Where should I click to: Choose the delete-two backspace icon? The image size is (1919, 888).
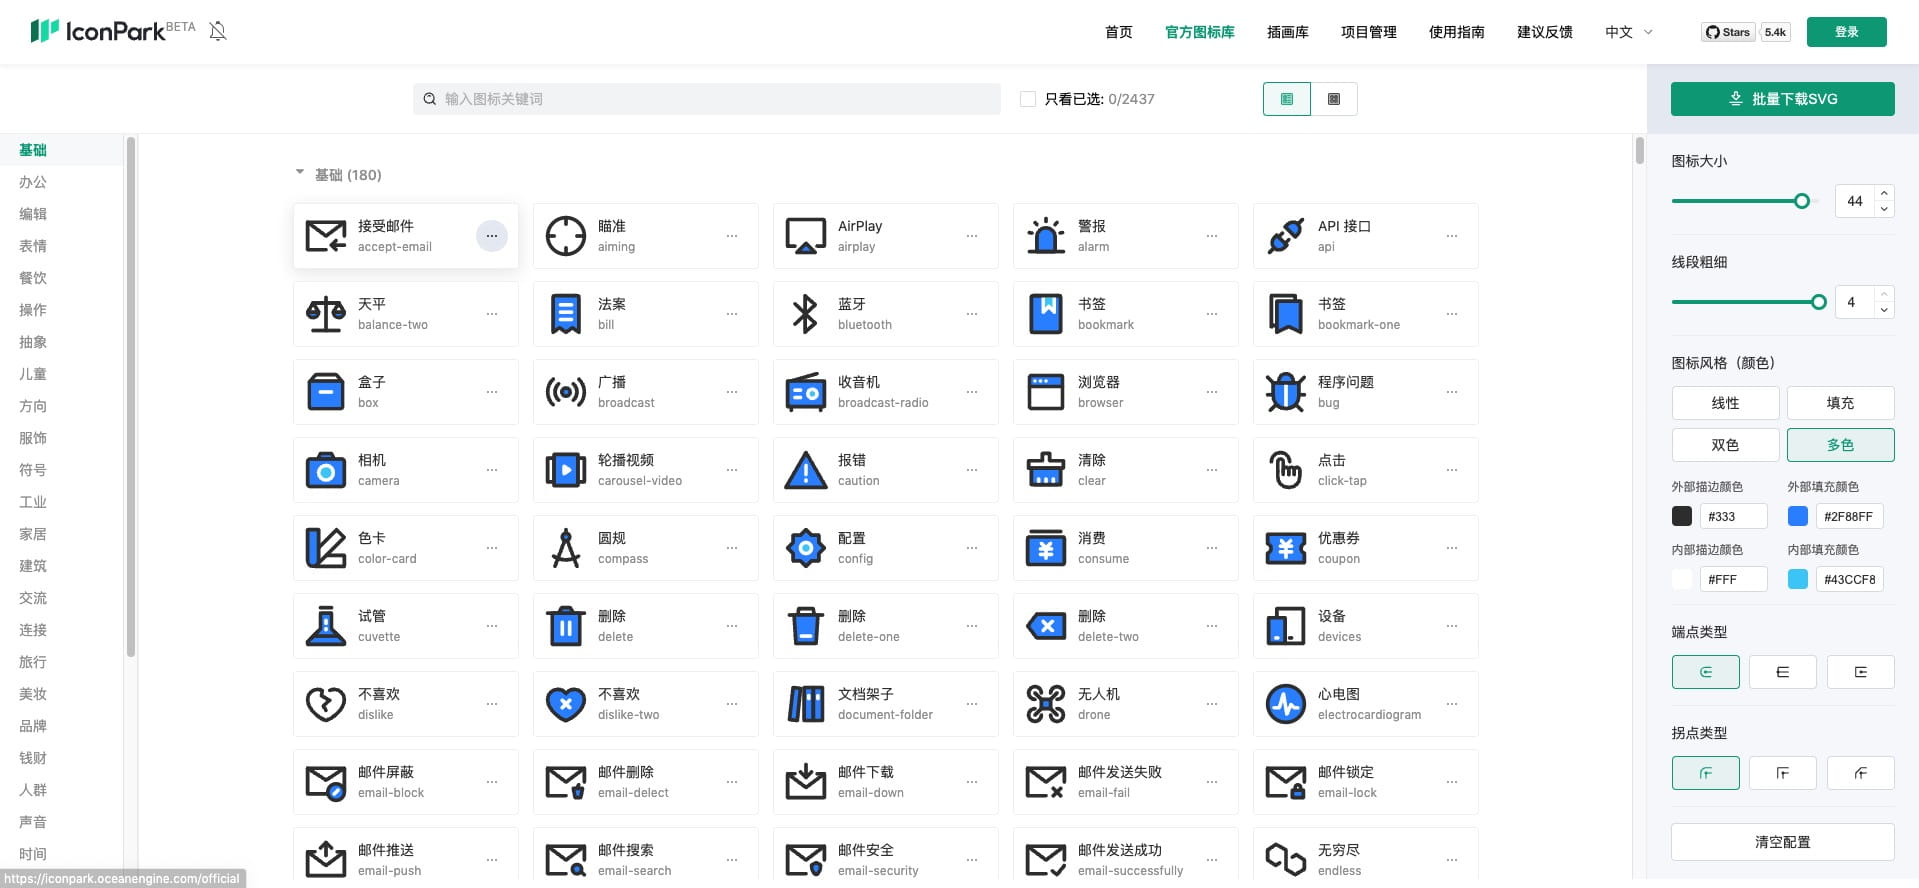point(1046,626)
